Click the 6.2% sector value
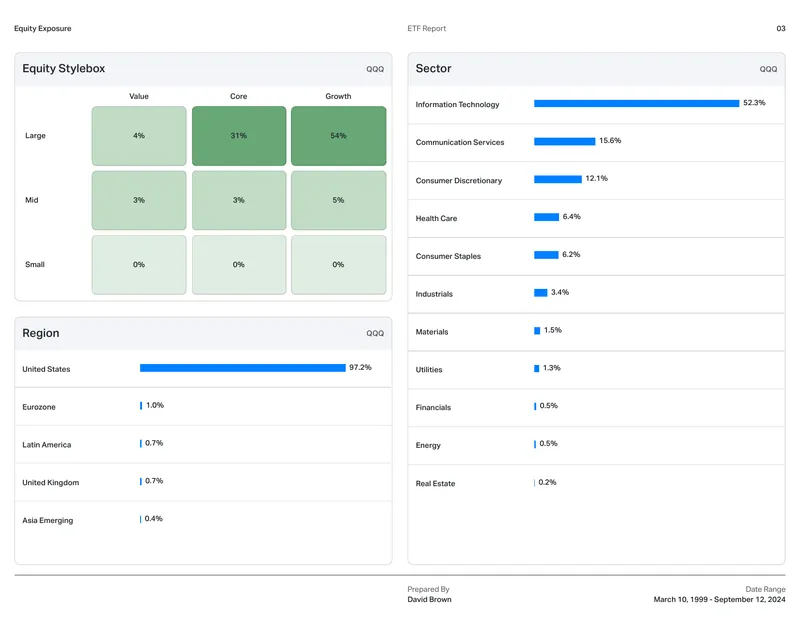This screenshot has width=800, height=618. pos(571,254)
